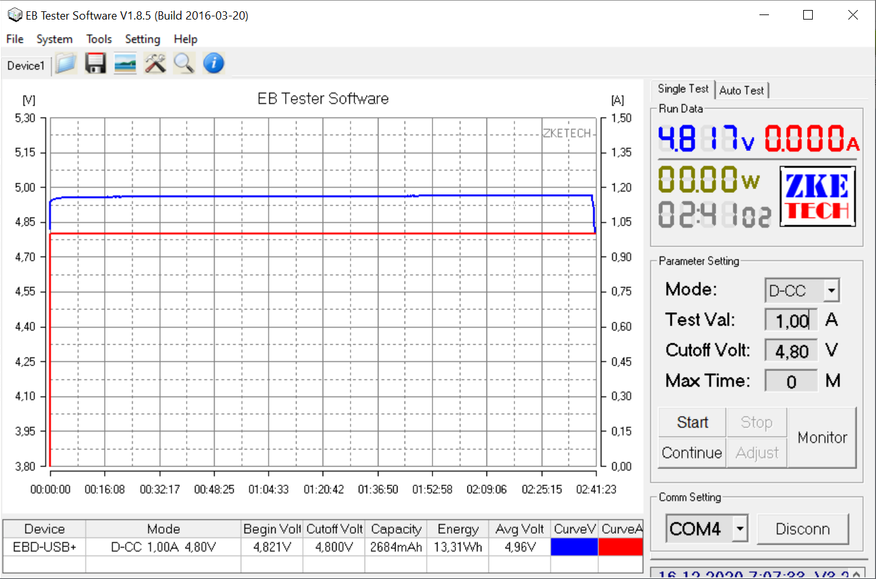
Task: Open settings with the hammer and wrench icon
Action: (155, 63)
